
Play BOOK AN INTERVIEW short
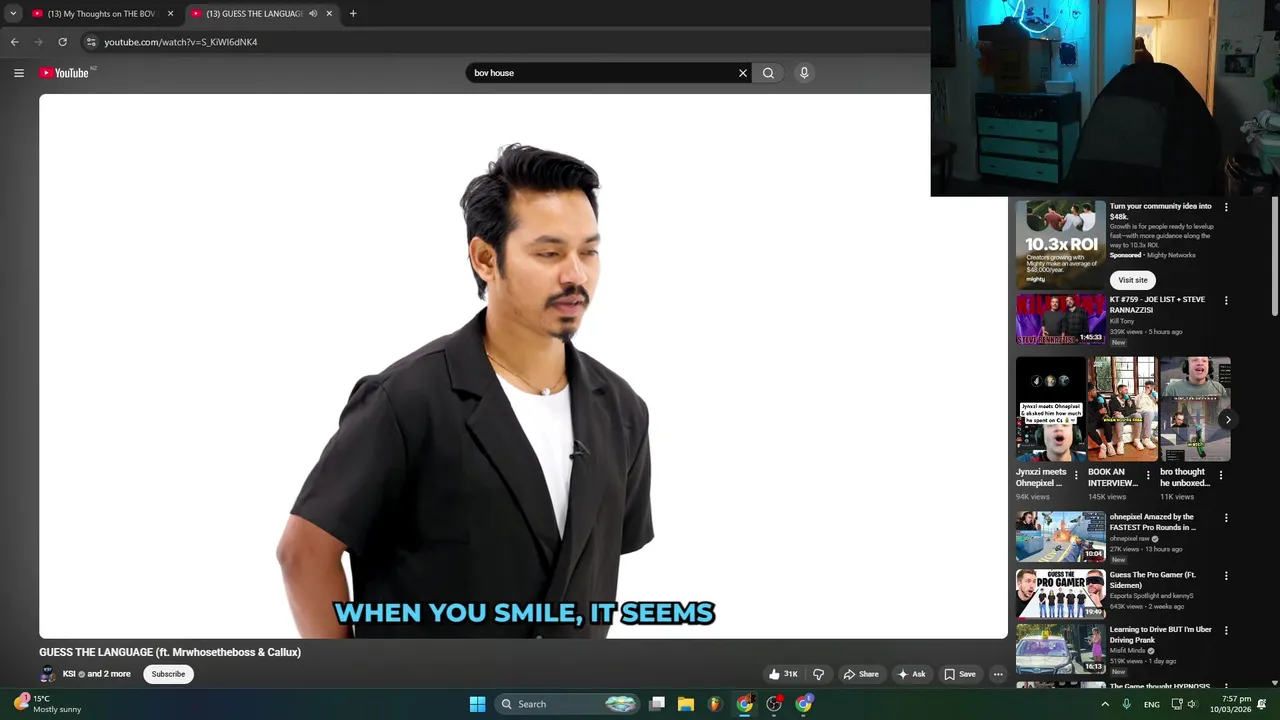1122,409
